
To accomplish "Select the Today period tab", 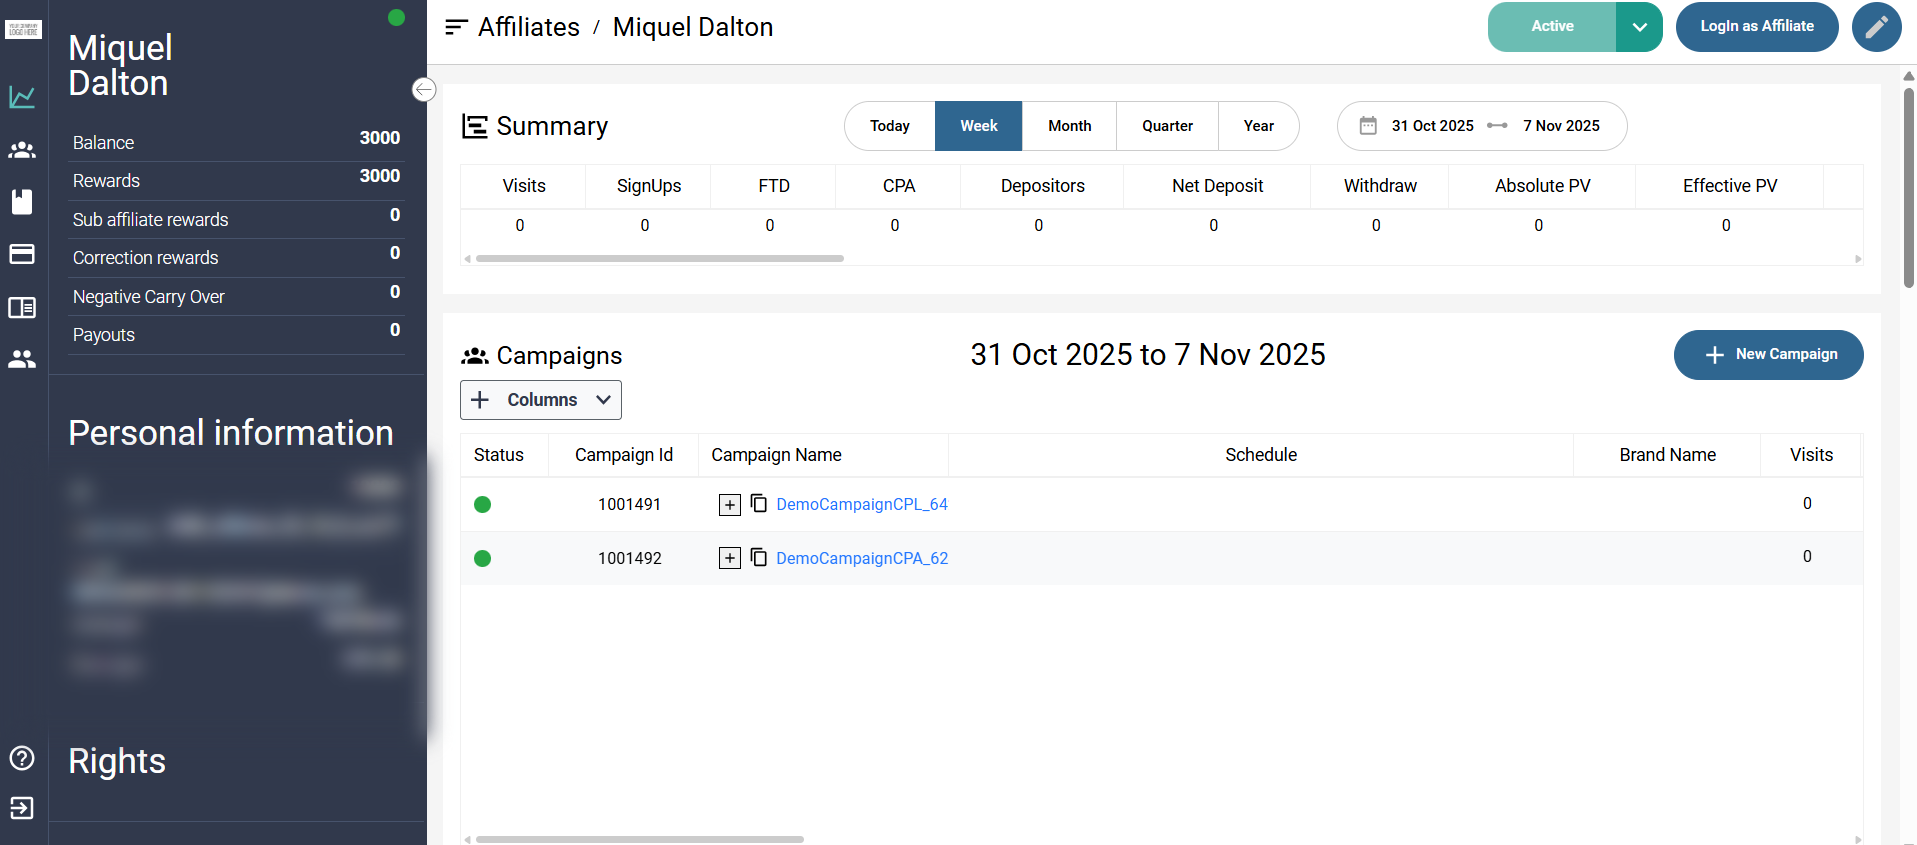I will [x=889, y=126].
